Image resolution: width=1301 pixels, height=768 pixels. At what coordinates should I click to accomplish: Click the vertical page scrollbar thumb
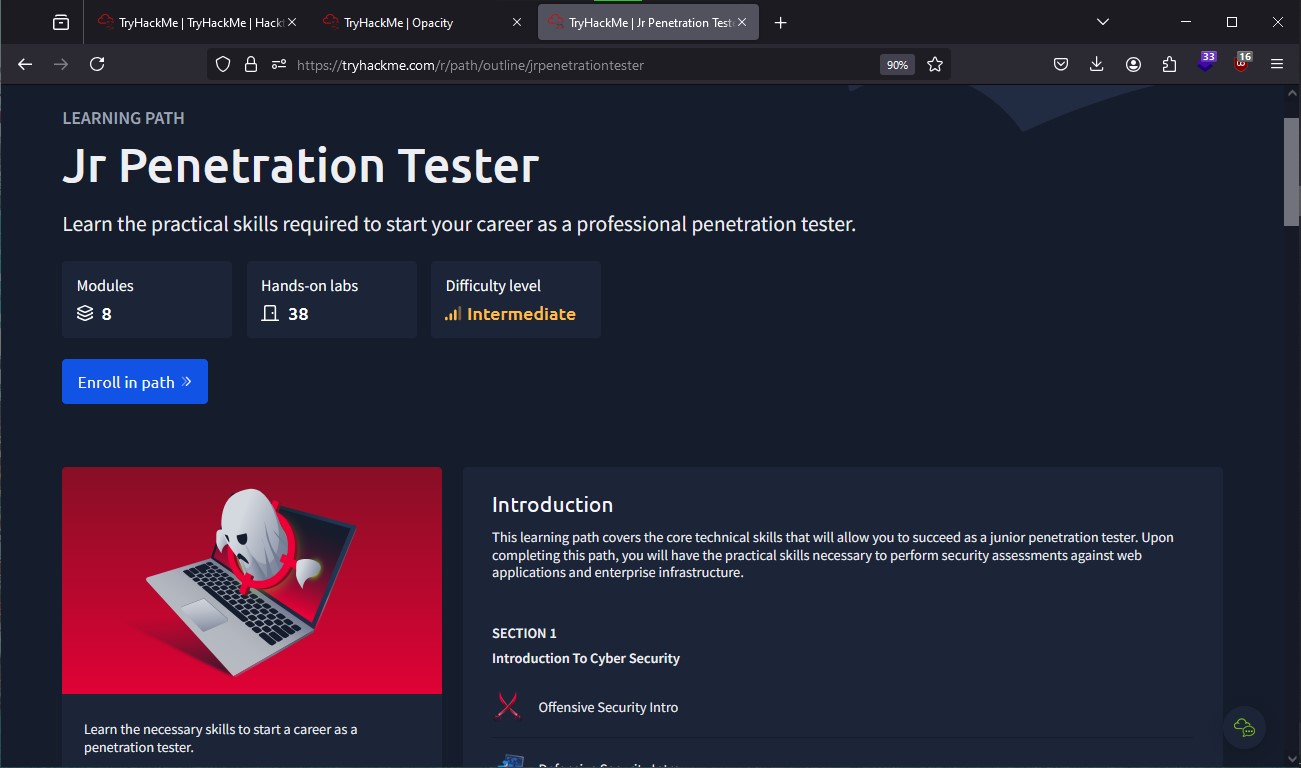coord(1291,172)
